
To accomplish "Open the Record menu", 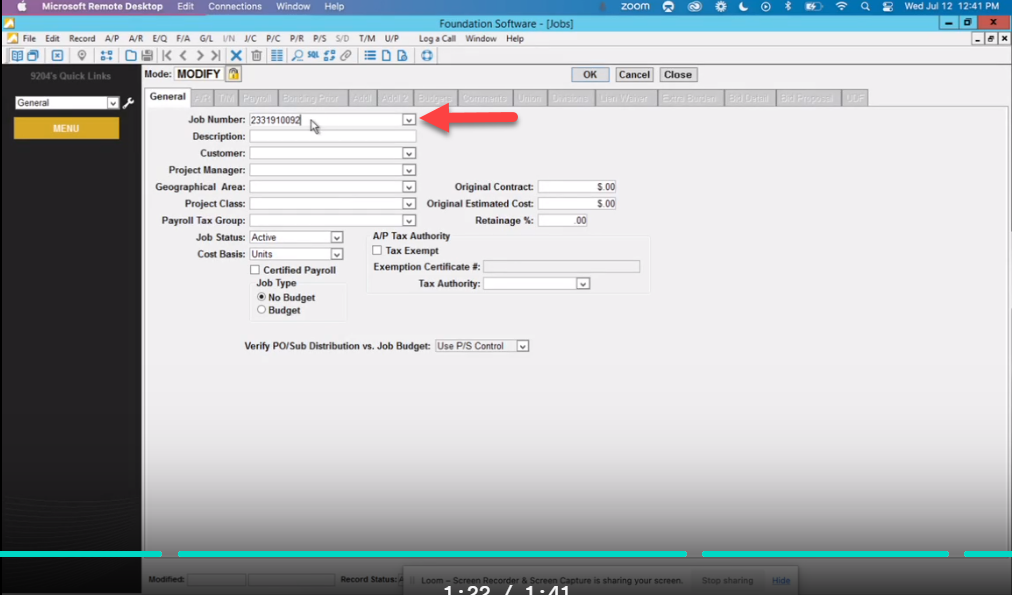I will pyautogui.click(x=82, y=38).
